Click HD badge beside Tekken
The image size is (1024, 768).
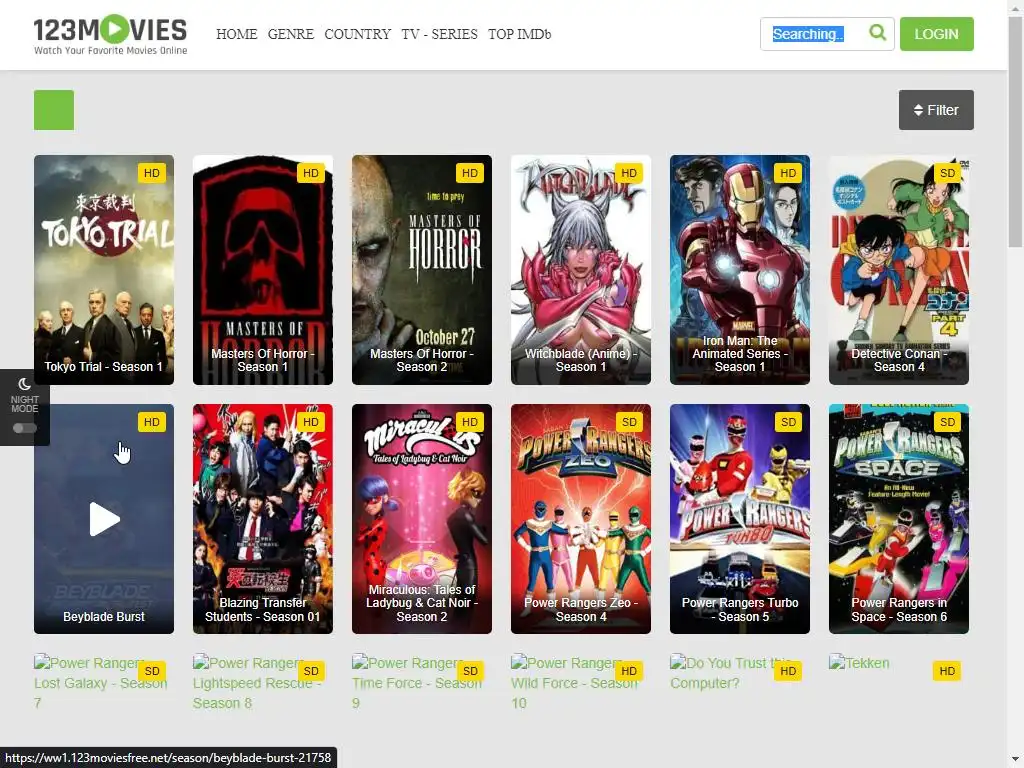947,671
